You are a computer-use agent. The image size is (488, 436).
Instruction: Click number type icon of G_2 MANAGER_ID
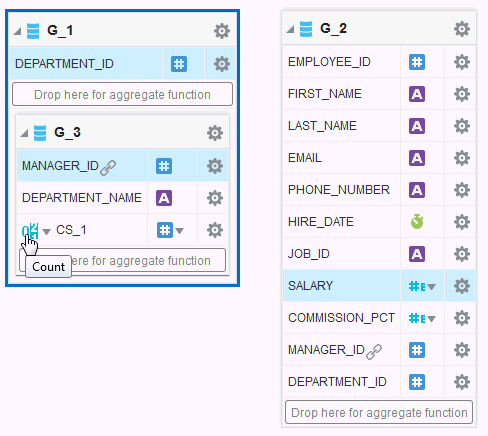[417, 350]
